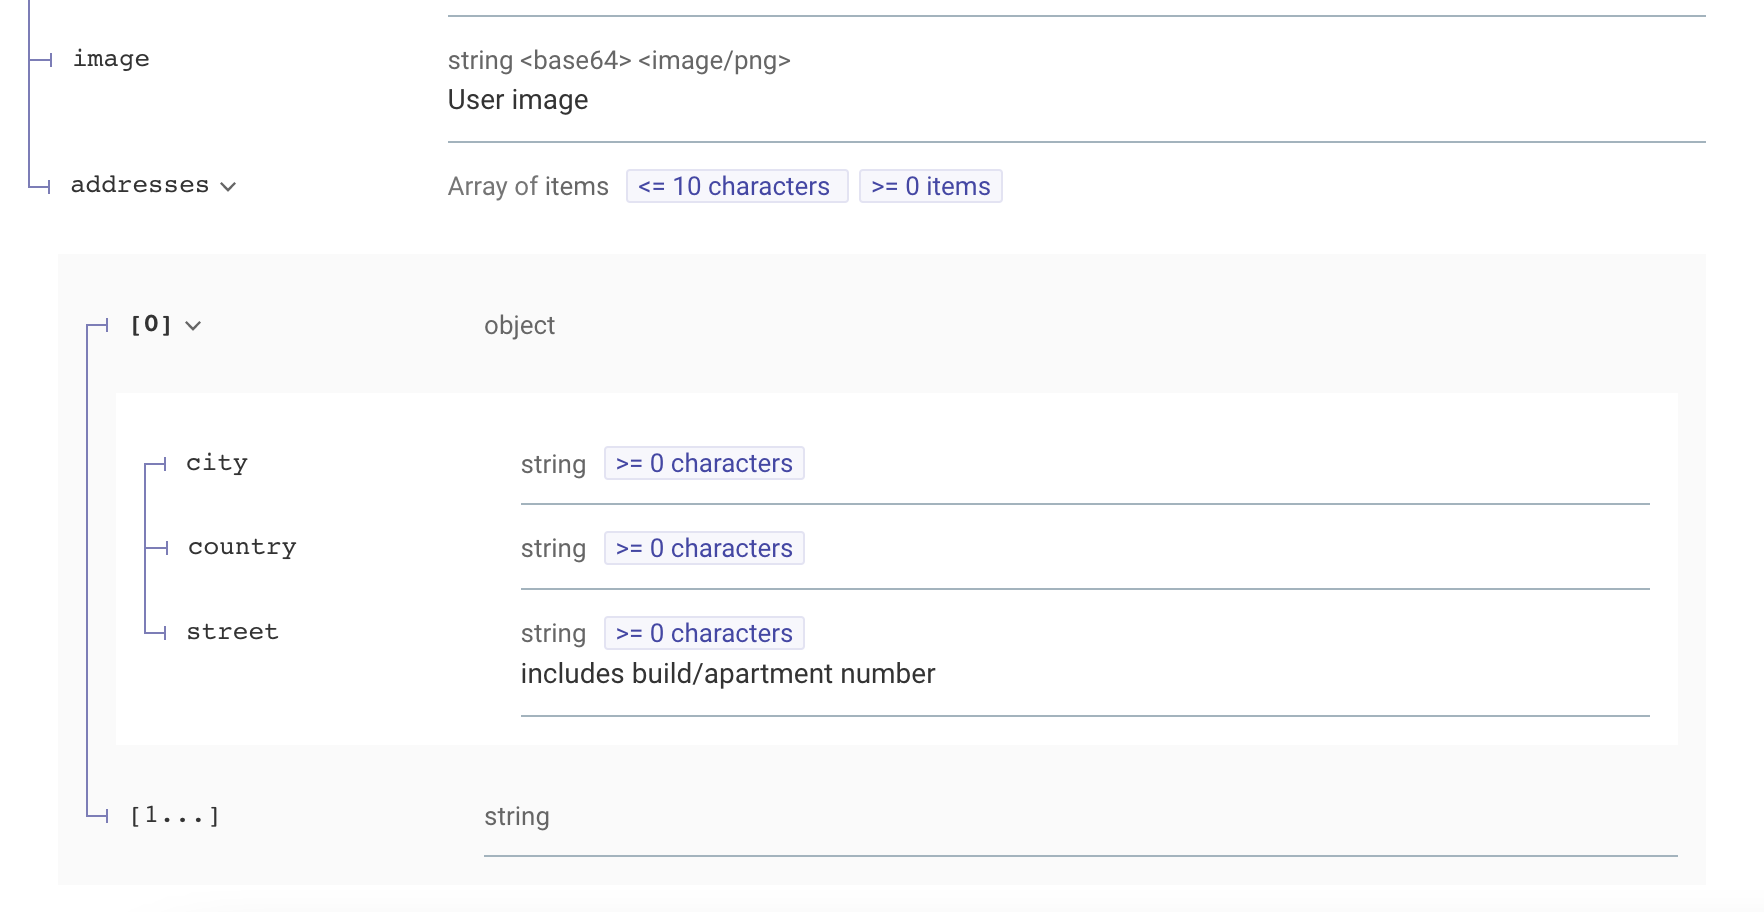The image size is (1764, 912).
Task: Click the 'Array of items' type label
Action: point(528,187)
